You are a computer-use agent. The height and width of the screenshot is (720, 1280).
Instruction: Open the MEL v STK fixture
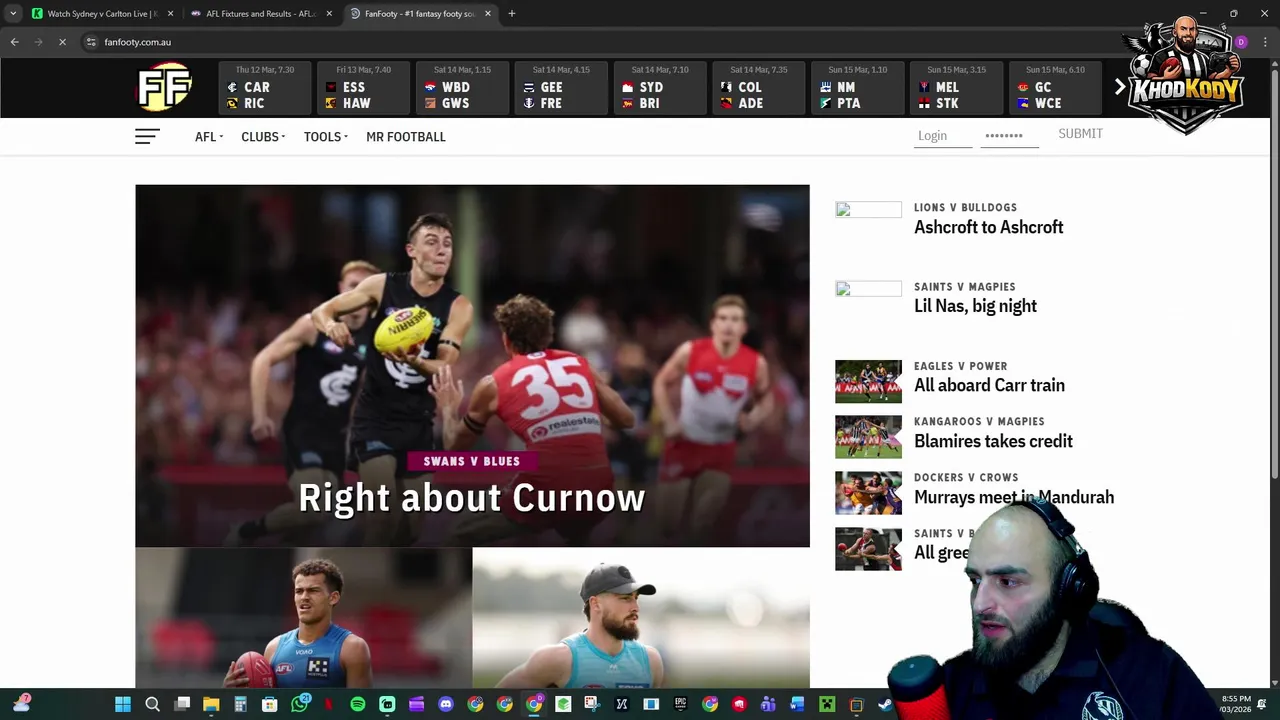tap(957, 88)
